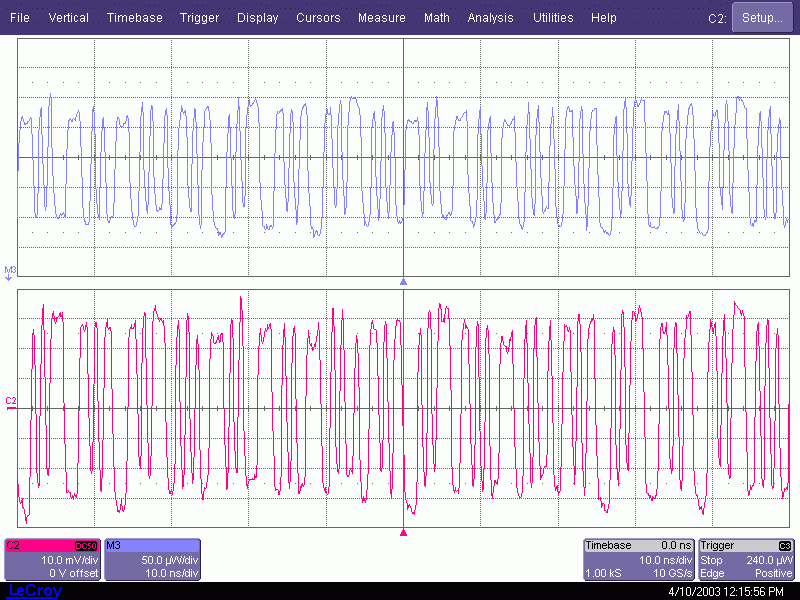The image size is (800, 600).
Task: Open the C2 channel descriptor box
Action: click(52, 559)
